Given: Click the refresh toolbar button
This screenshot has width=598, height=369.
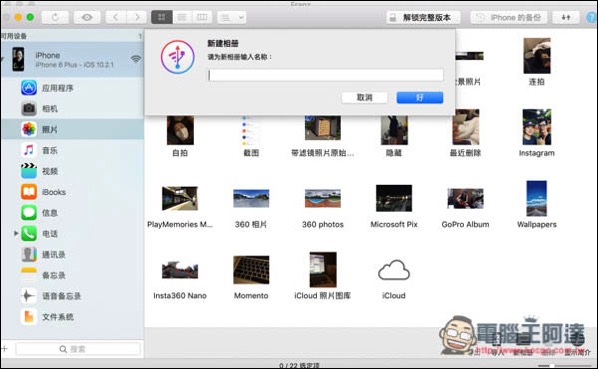Looking at the screenshot, I should tap(55, 17).
